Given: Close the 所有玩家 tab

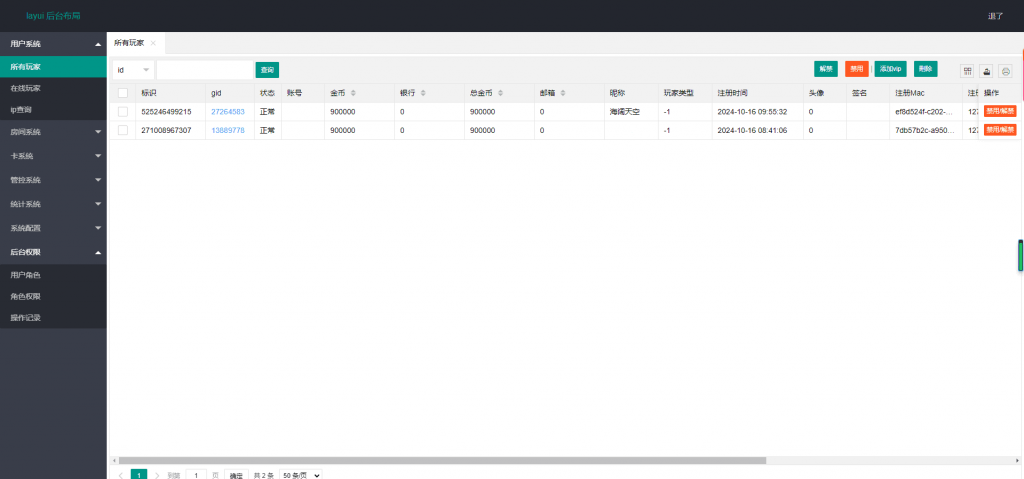Looking at the screenshot, I should tap(153, 44).
